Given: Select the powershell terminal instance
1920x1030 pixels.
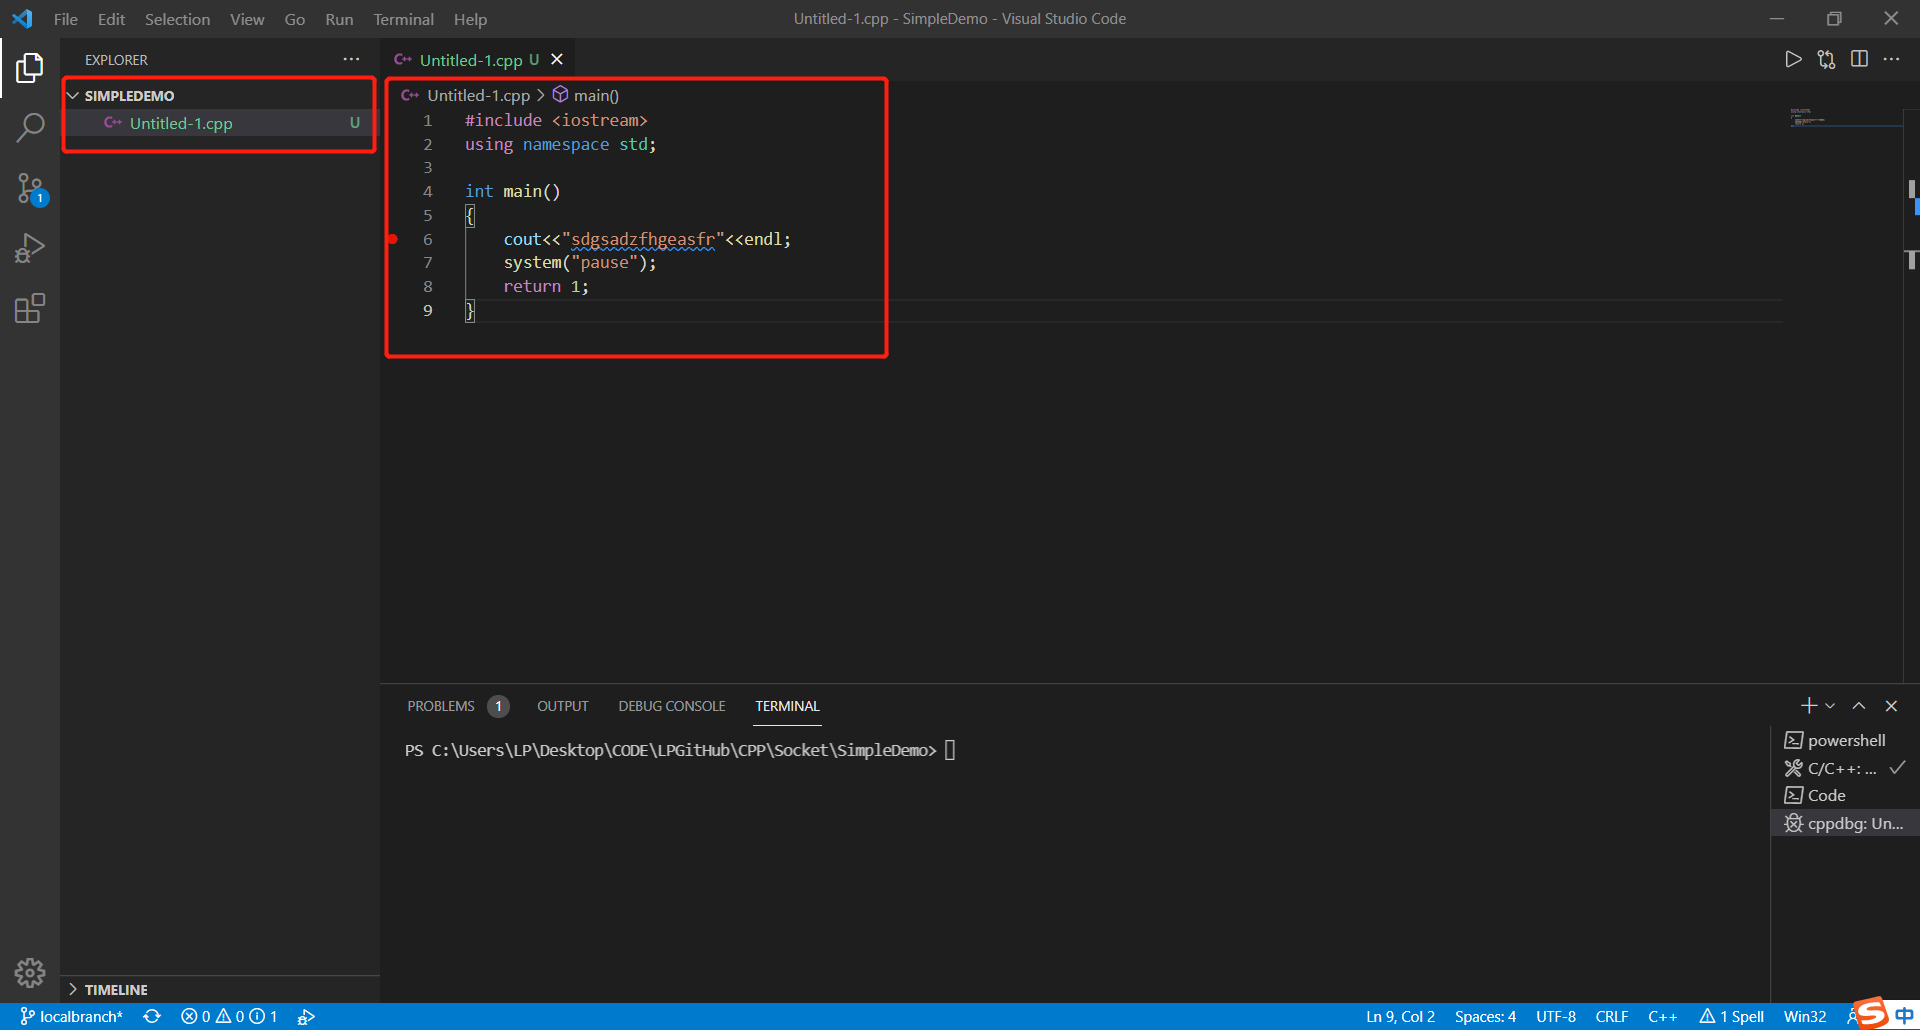Looking at the screenshot, I should pyautogui.click(x=1845, y=740).
